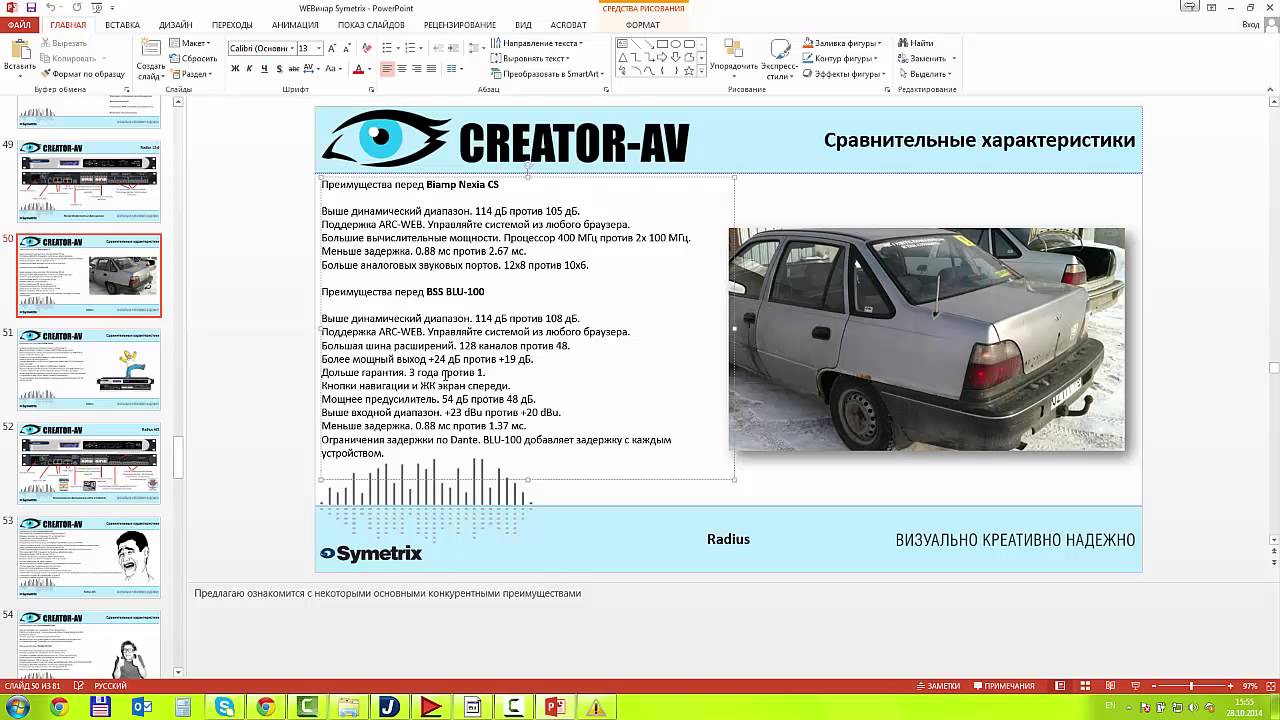Open the Calibri font name combo box
1280x720 pixels.
[262, 48]
